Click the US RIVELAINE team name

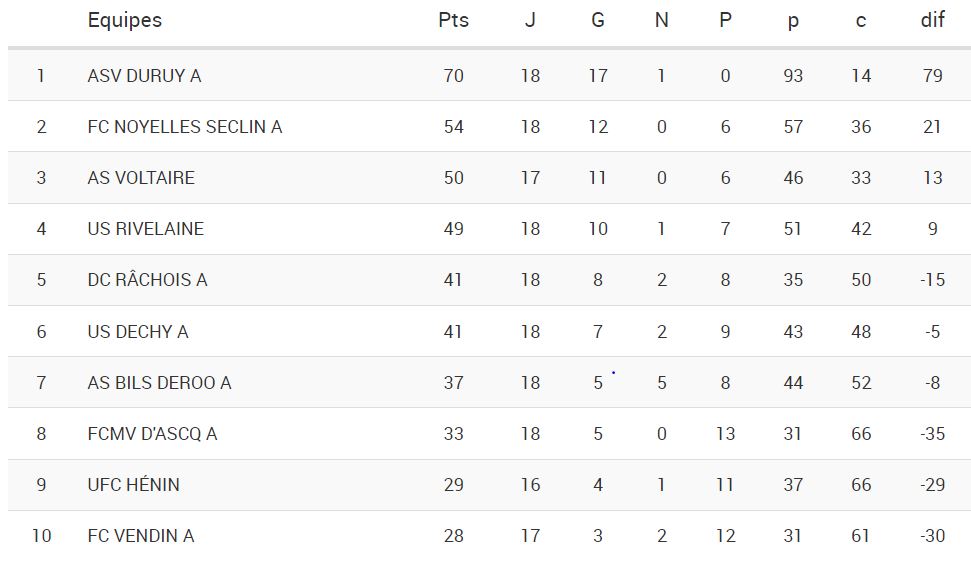(145, 228)
